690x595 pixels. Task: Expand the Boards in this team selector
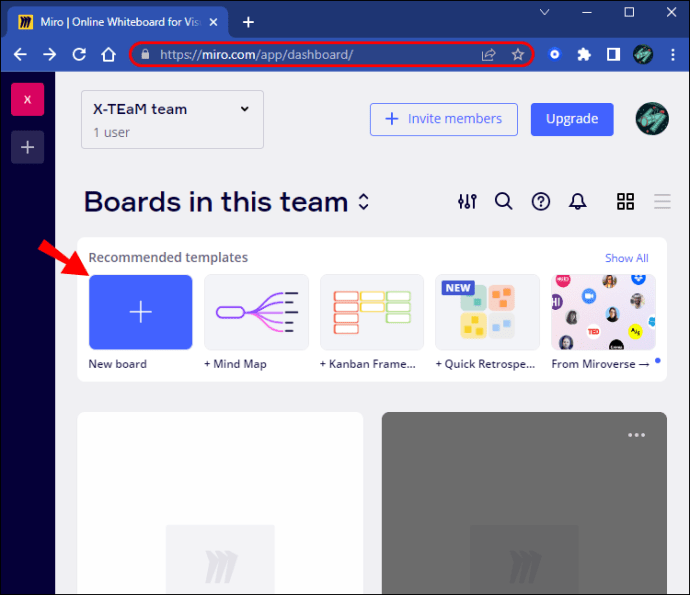(x=363, y=202)
